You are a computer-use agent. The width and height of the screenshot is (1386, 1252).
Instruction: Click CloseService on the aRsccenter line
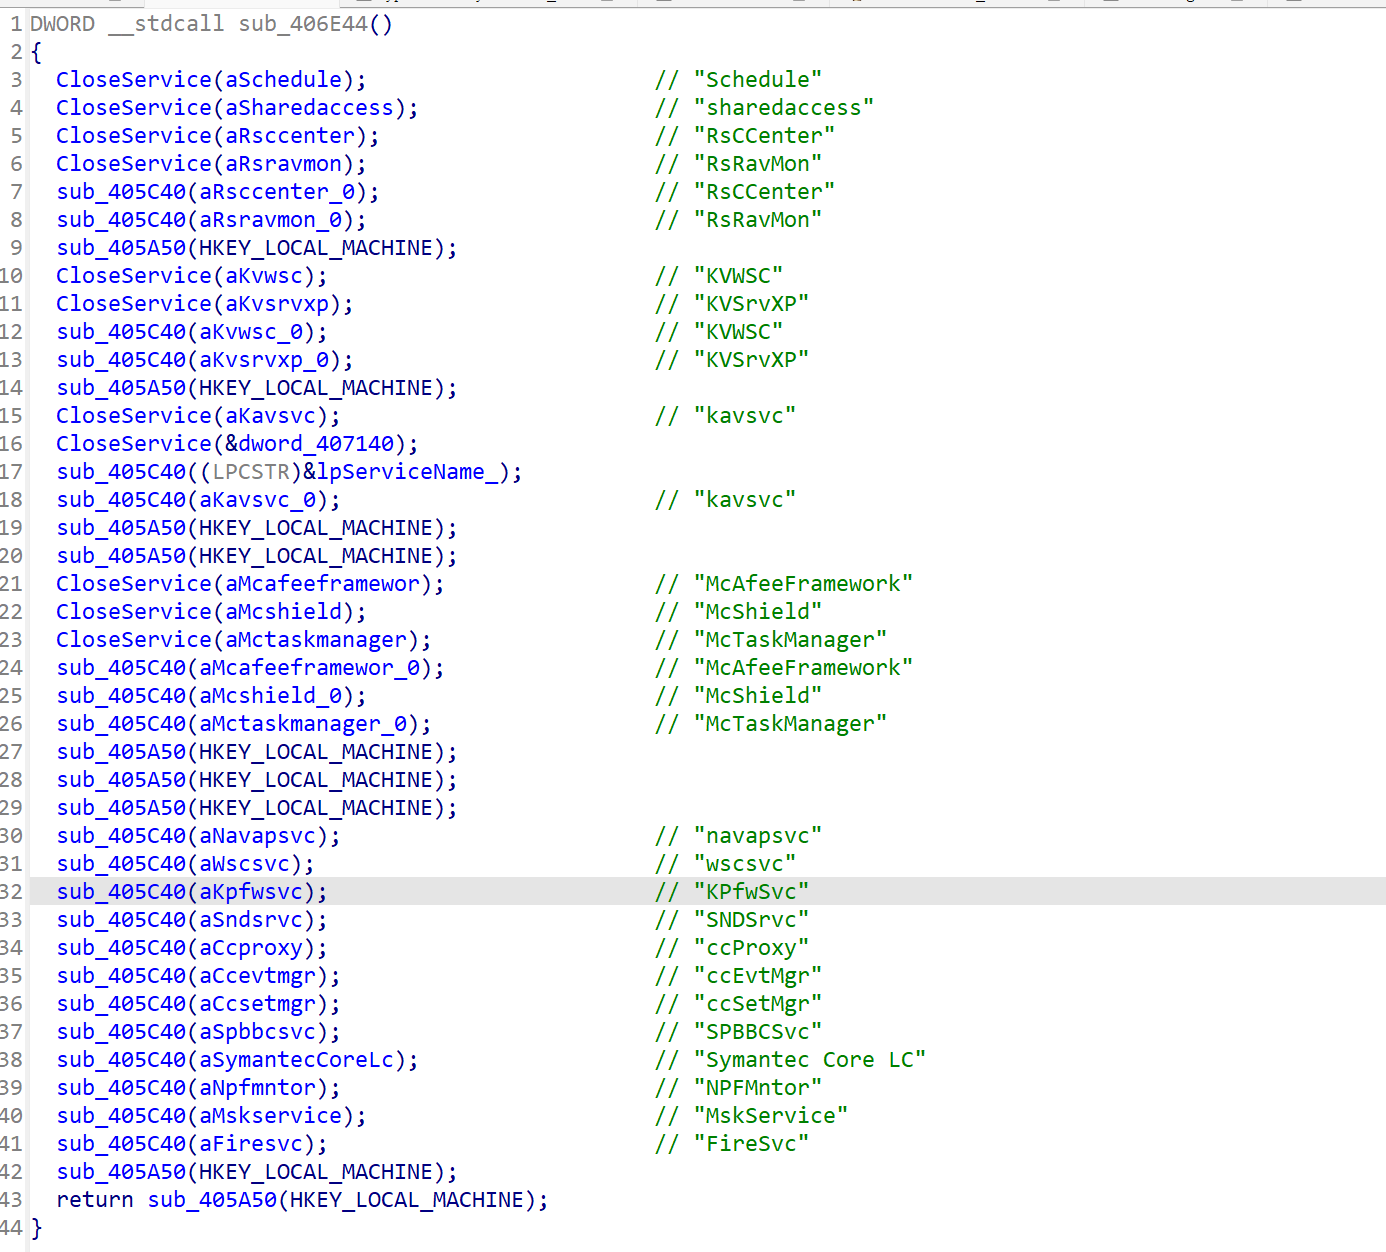[x=134, y=135]
